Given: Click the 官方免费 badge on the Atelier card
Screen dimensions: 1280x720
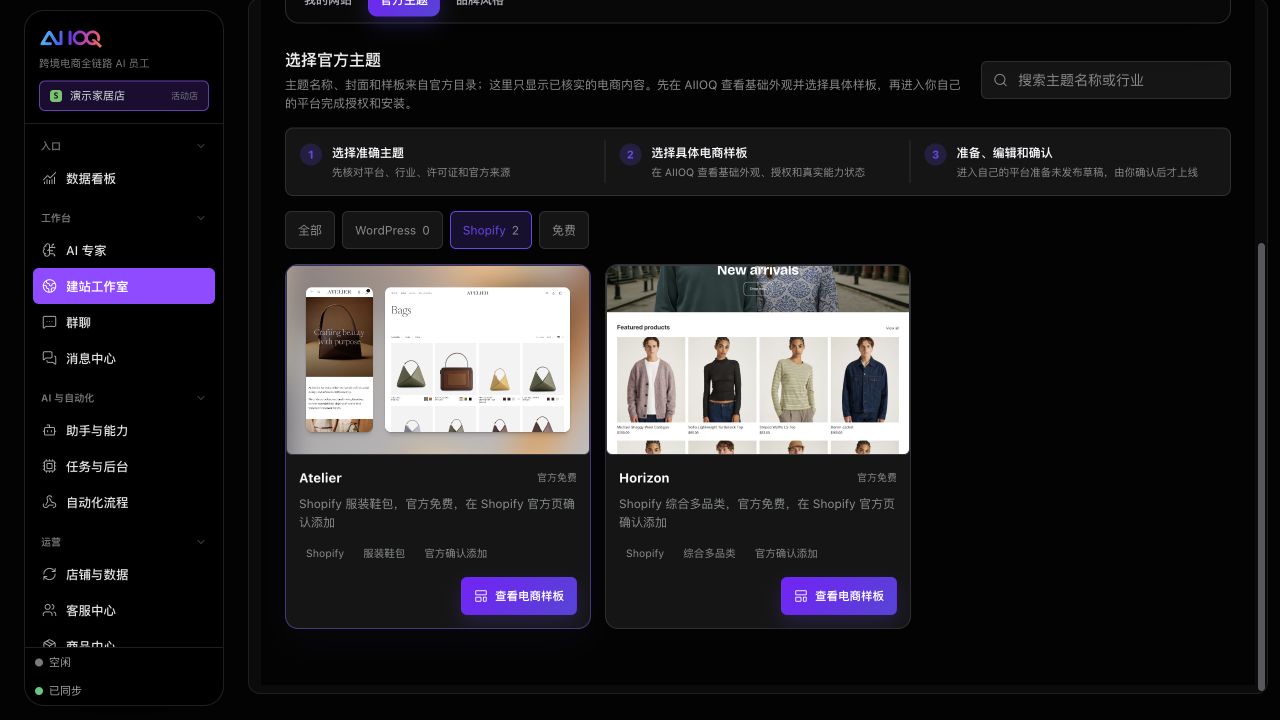Looking at the screenshot, I should pos(557,478).
